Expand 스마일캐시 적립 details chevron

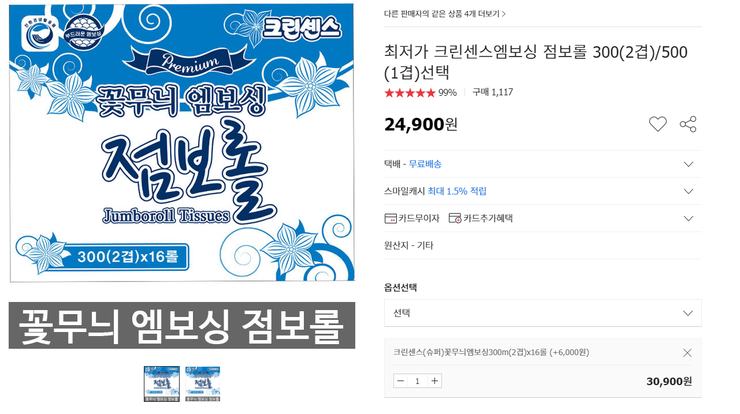click(x=689, y=191)
